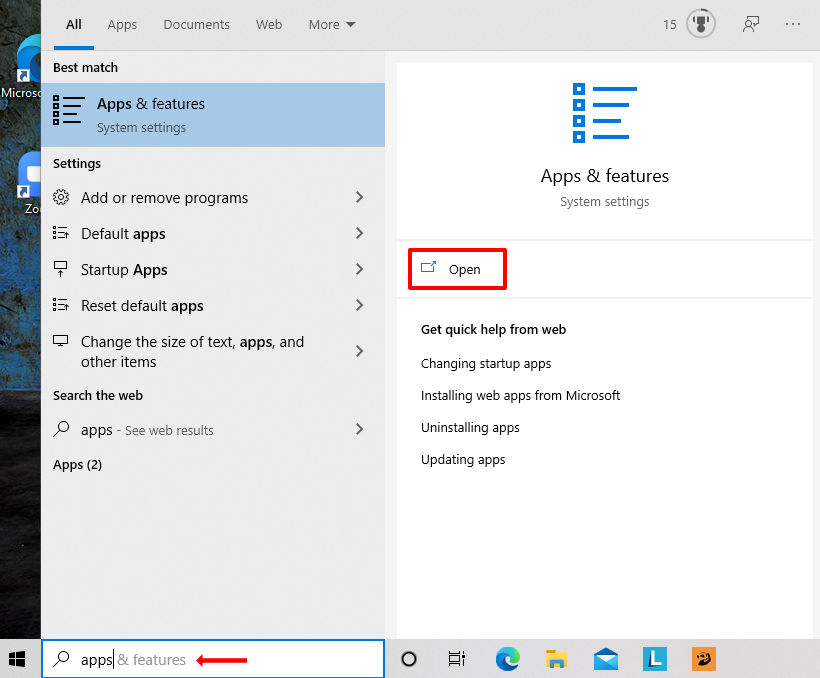
Task: Switch to the Web search tab
Action: click(x=269, y=24)
